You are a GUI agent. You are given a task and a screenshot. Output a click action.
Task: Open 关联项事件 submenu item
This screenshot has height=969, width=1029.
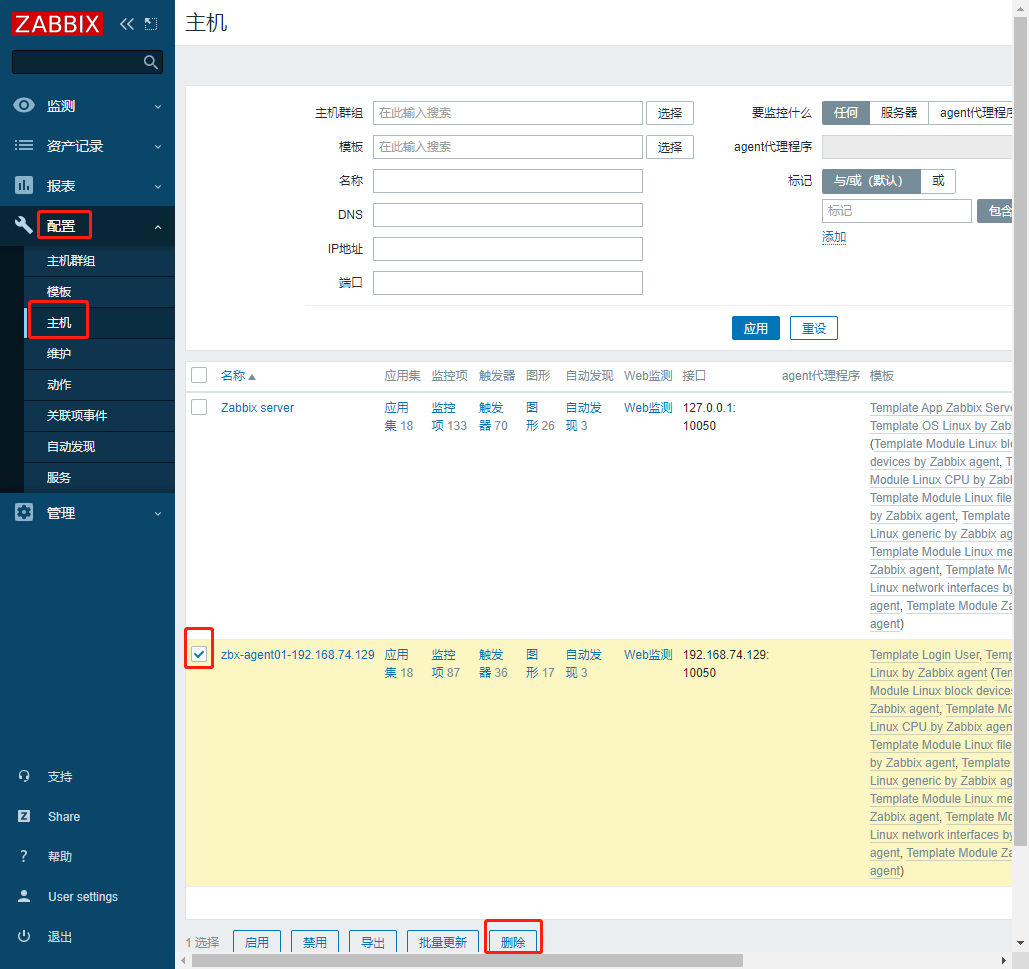[99, 416]
